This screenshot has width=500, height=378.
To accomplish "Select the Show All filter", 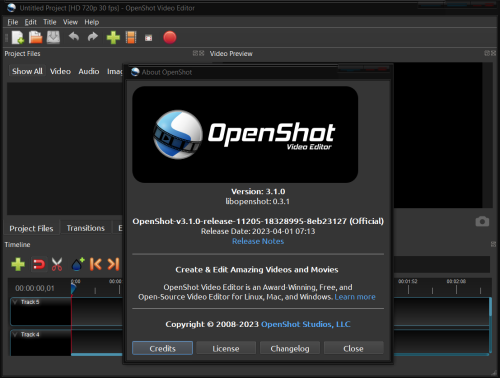I will point(27,71).
